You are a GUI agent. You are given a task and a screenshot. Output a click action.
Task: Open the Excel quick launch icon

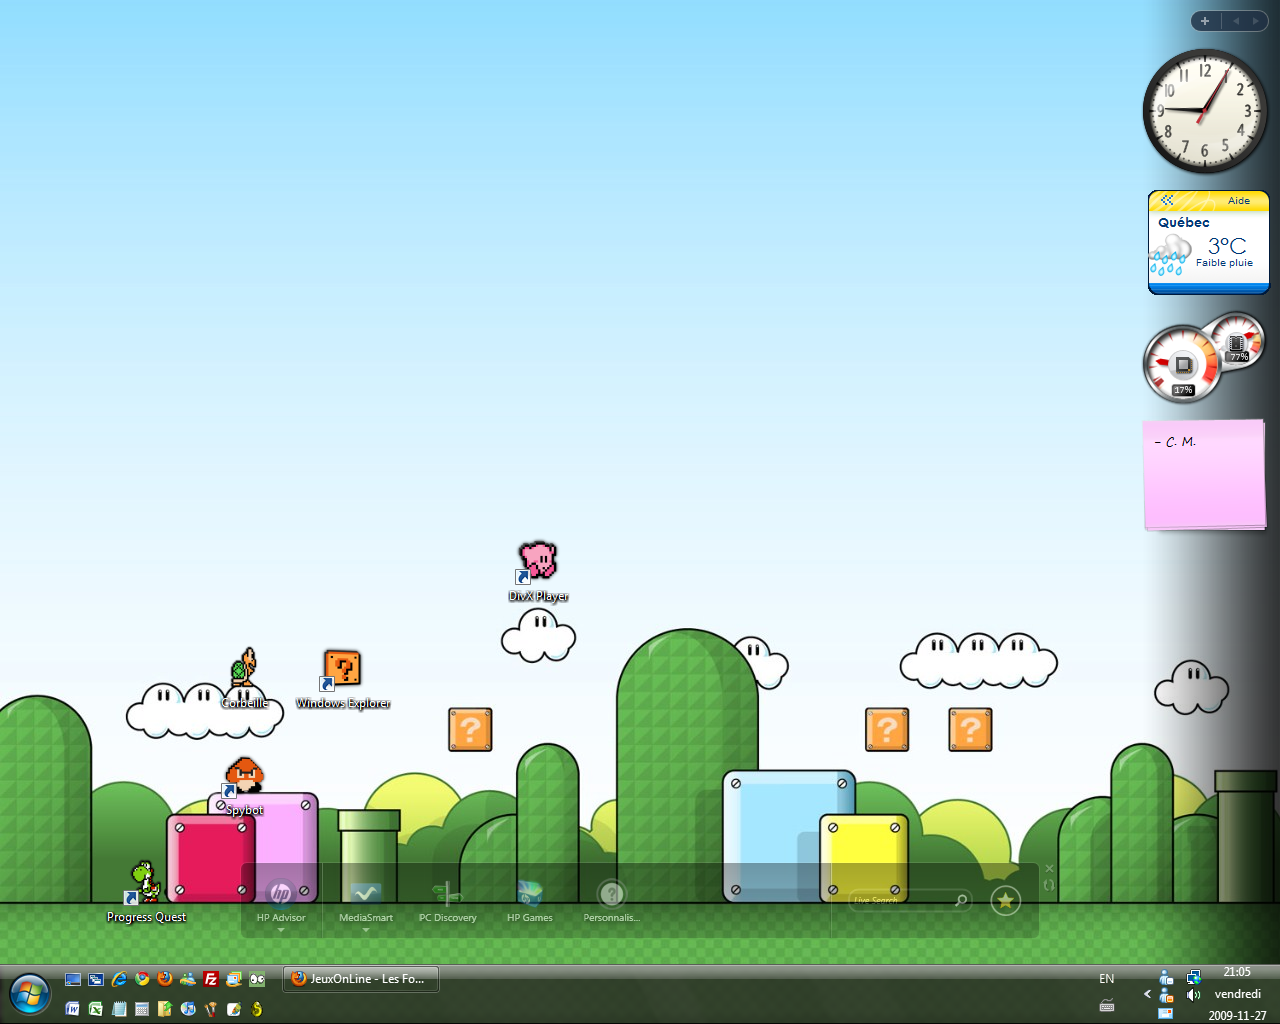pyautogui.click(x=96, y=1009)
